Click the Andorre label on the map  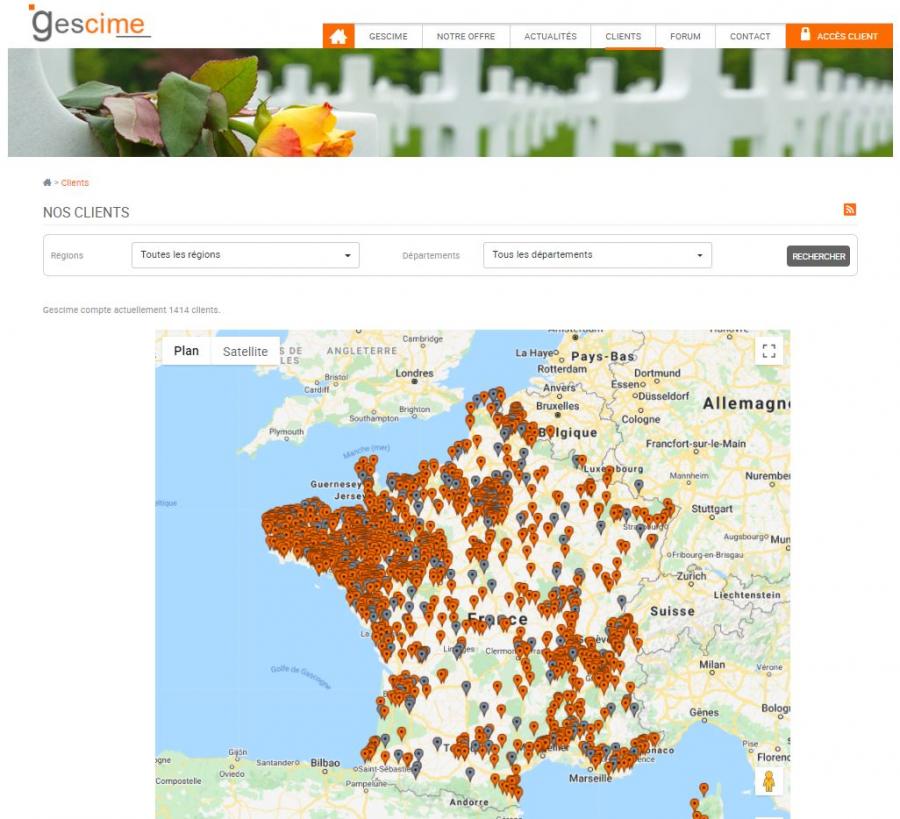pos(469,802)
